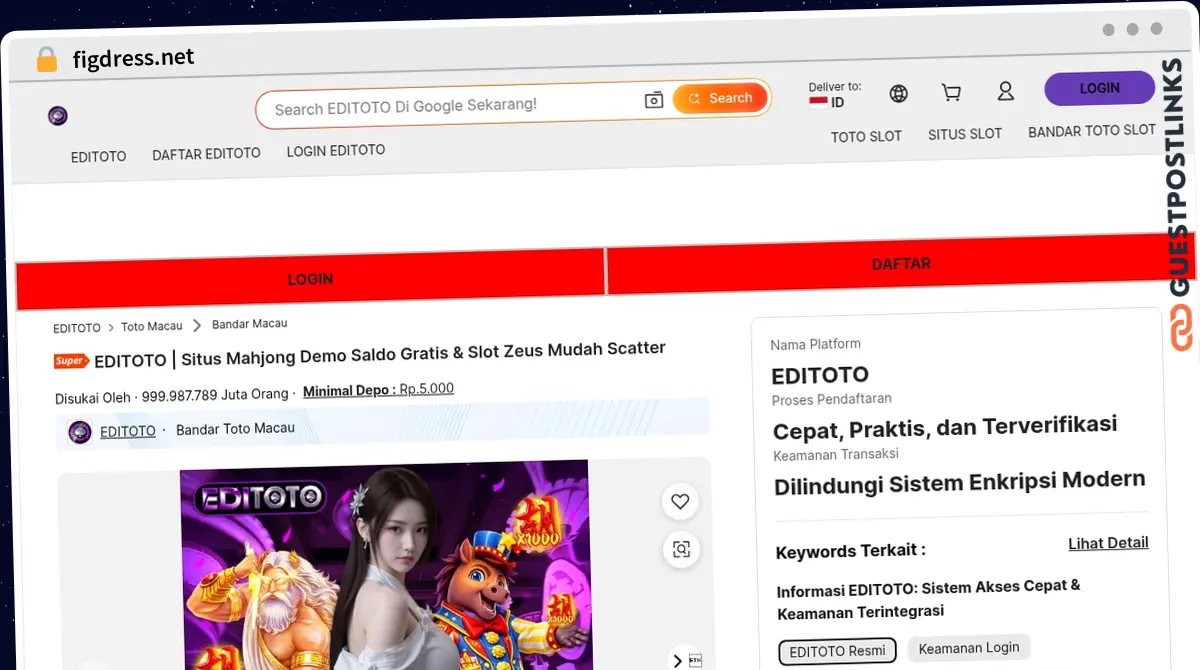Click the visual search scan icon on image
This screenshot has height=670, width=1200.
pos(681,549)
